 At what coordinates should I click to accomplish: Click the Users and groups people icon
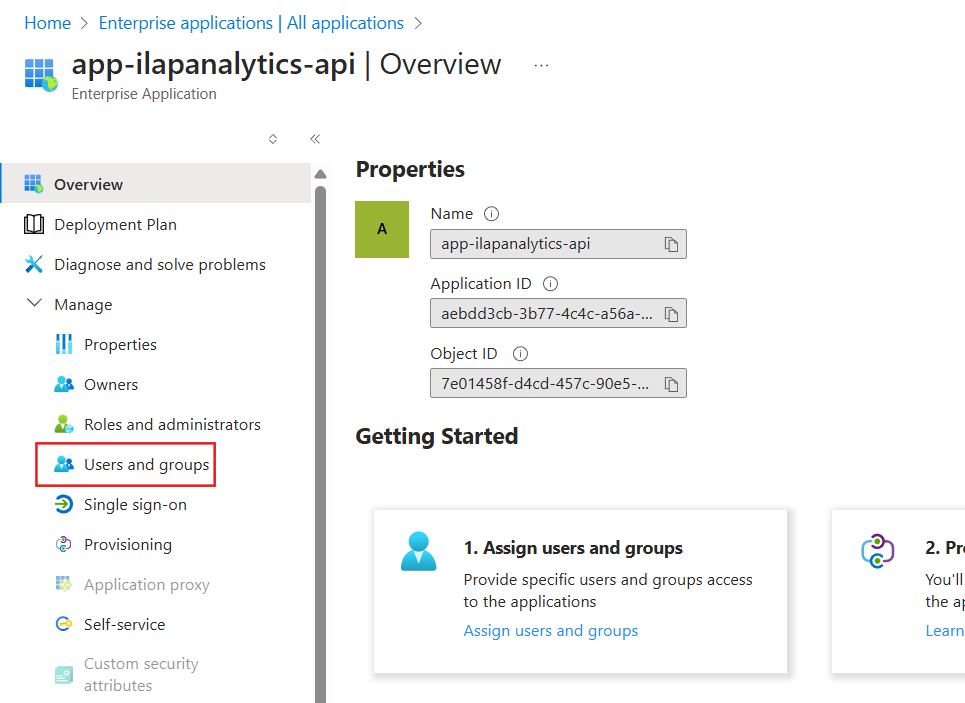click(64, 464)
